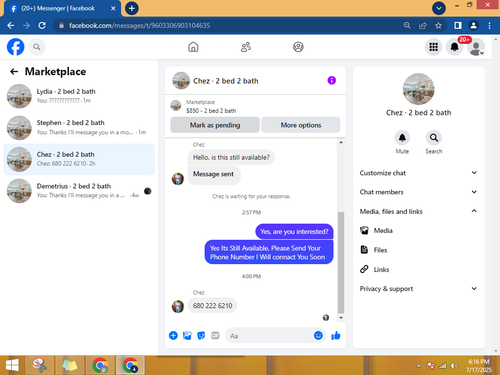Open the Chrome profile icon
Viewport: 500px width, 375px height.
tap(473, 25)
